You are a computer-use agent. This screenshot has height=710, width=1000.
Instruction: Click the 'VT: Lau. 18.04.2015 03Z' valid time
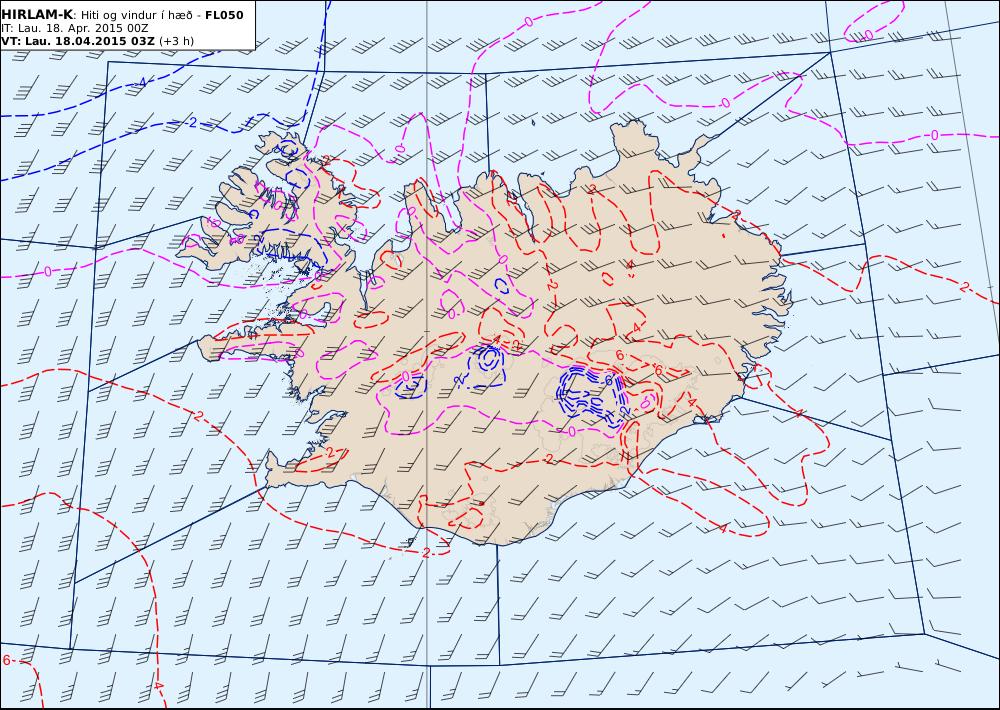click(x=78, y=41)
